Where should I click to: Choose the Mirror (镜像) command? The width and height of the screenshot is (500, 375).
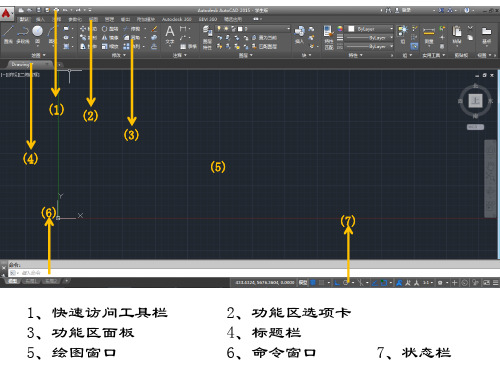(x=110, y=38)
